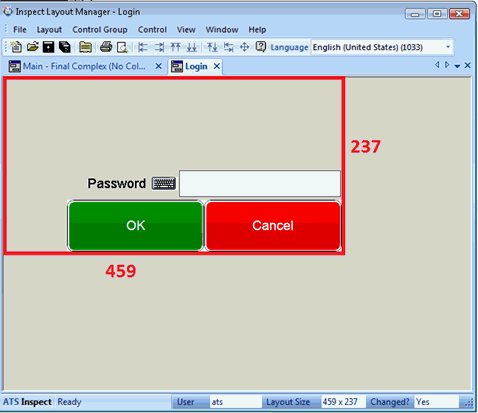Open the Control Group menu

coord(100,30)
